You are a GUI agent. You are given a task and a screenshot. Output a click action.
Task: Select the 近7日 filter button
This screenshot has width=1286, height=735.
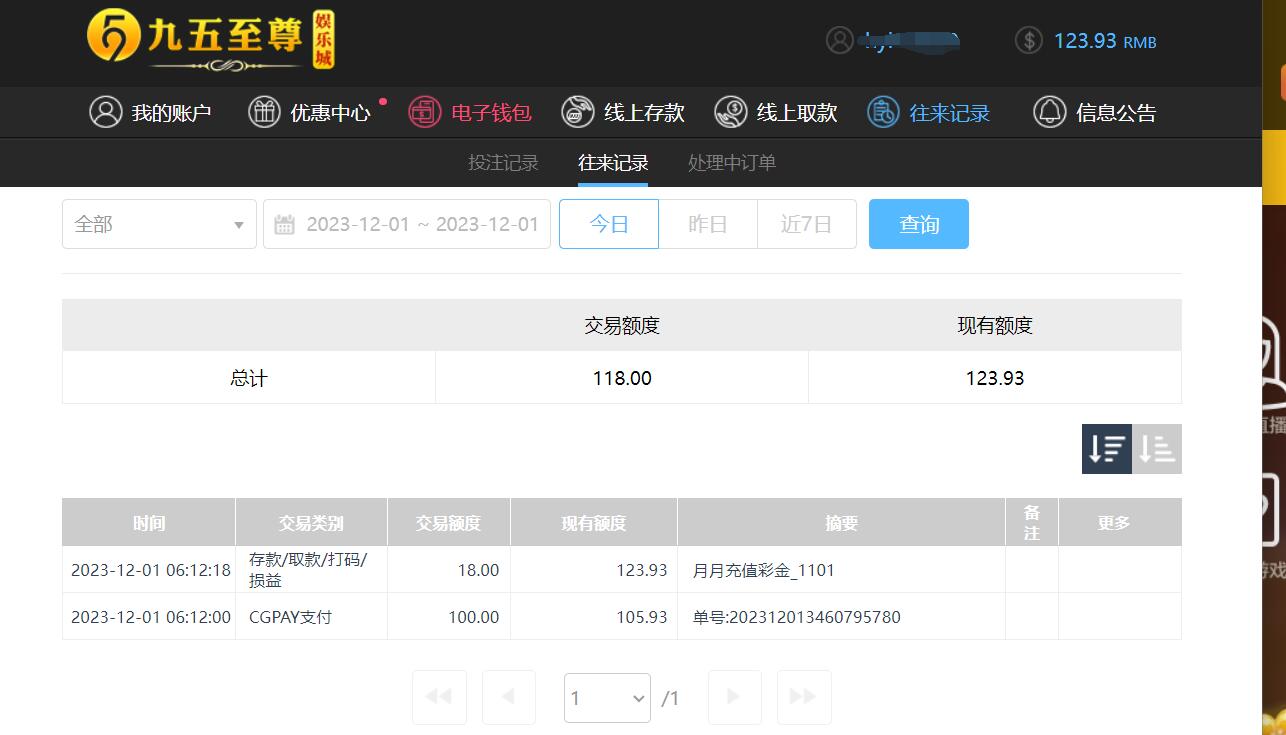807,224
